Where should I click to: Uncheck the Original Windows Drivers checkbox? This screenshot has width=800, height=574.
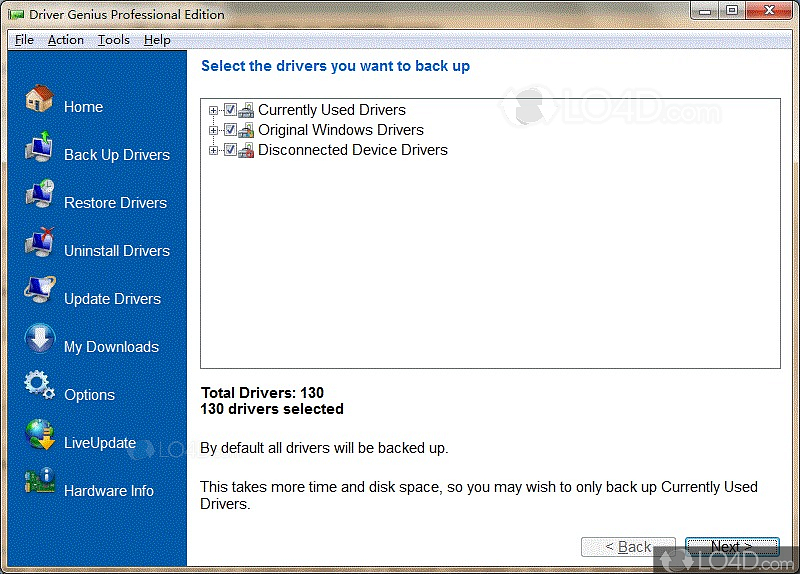[x=230, y=130]
